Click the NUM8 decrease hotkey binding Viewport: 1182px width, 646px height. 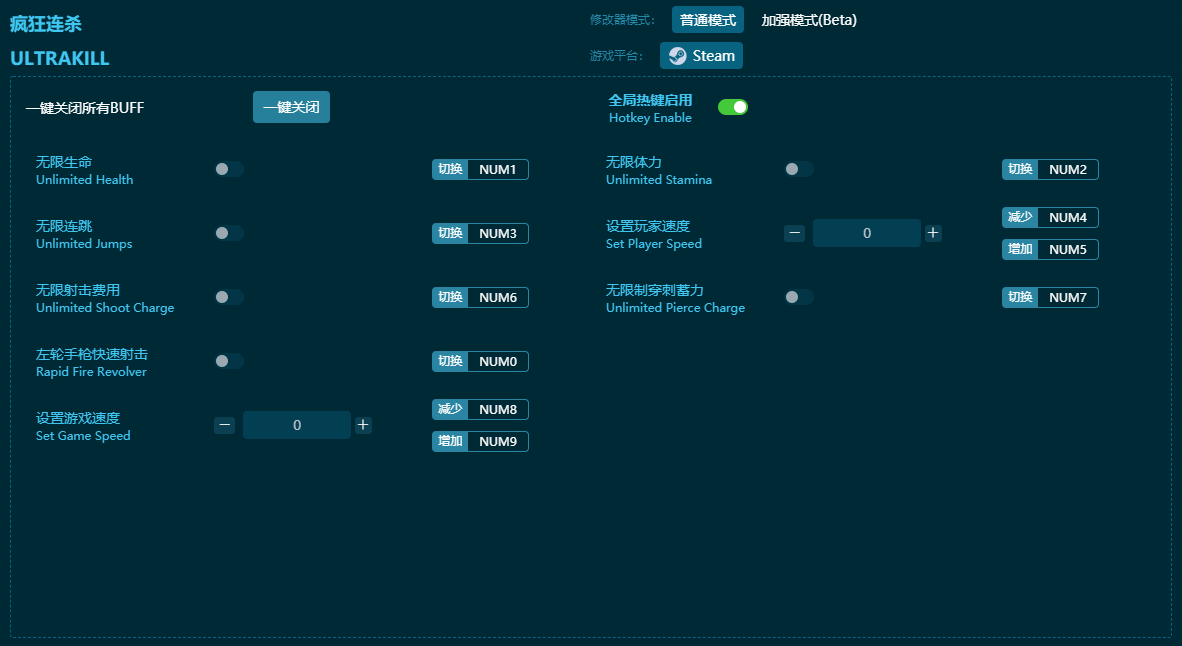[497, 410]
